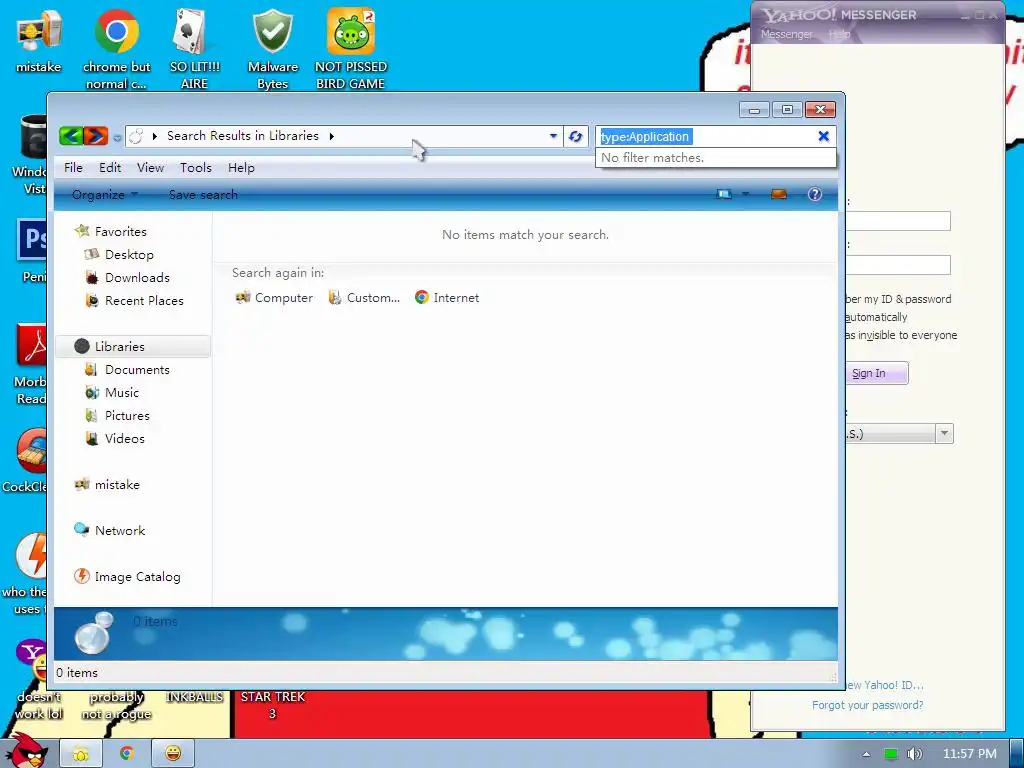
Task: Select Image Catalog in navigation pane
Action: pos(137,577)
